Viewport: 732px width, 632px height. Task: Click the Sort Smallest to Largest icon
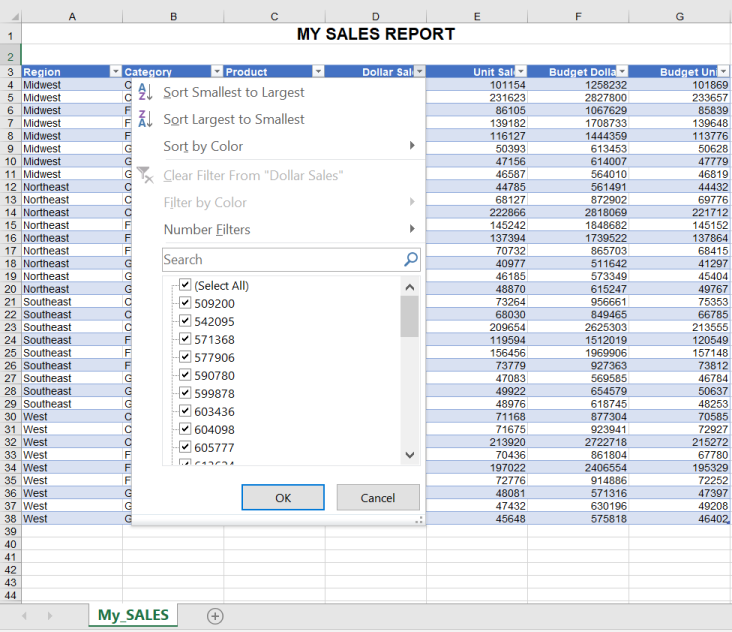[144, 92]
